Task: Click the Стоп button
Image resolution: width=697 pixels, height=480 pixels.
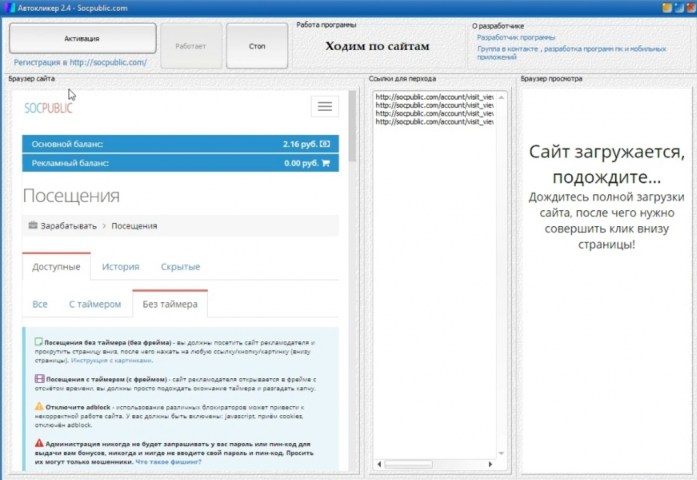Action: pos(257,46)
